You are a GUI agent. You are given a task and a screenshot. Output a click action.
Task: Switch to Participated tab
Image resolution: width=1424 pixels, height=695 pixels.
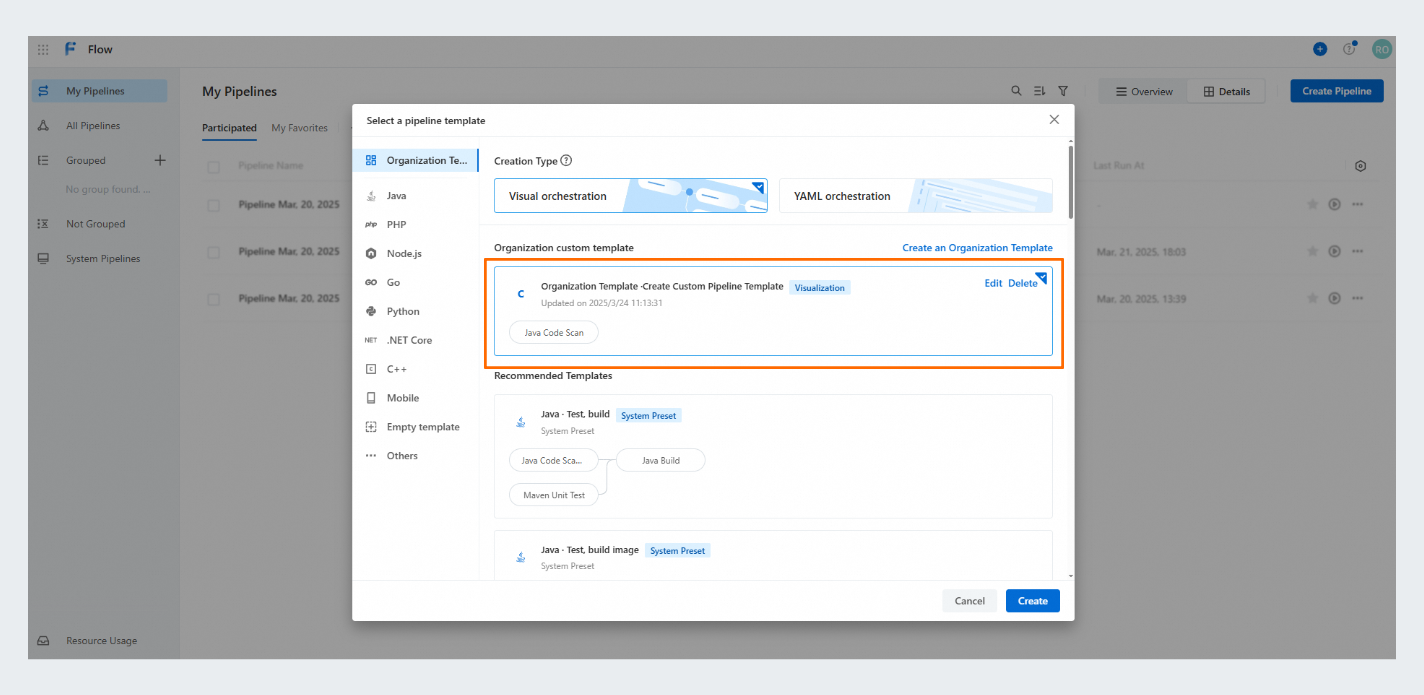[229, 128]
